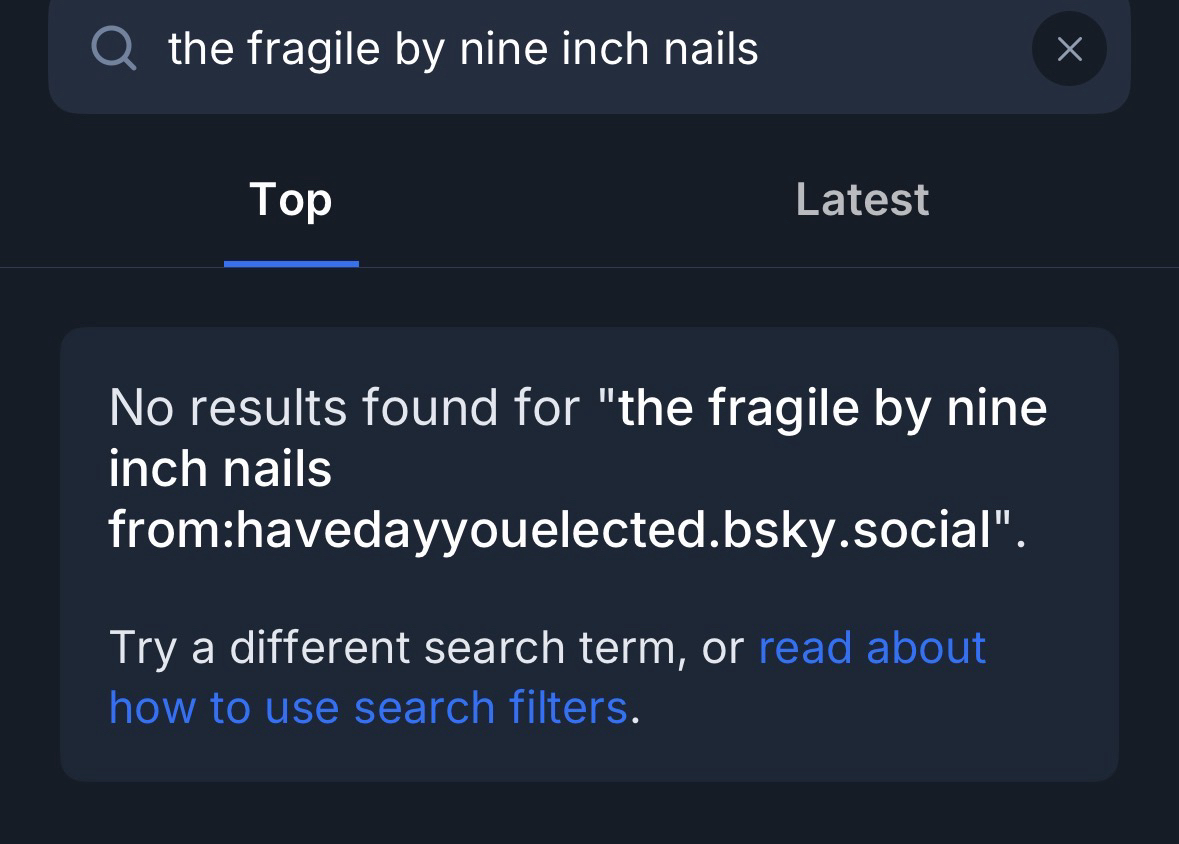Click the "No results found for" text
Screen dimensions: 1179x844
point(344,408)
